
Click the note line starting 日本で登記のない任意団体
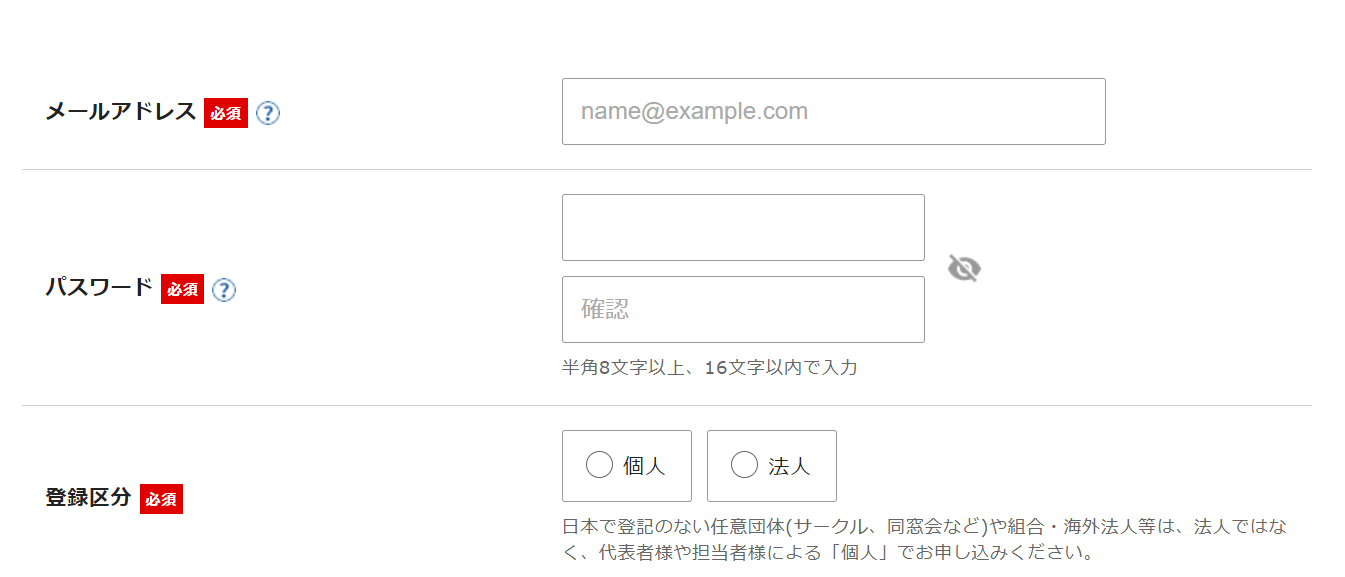coord(925,526)
